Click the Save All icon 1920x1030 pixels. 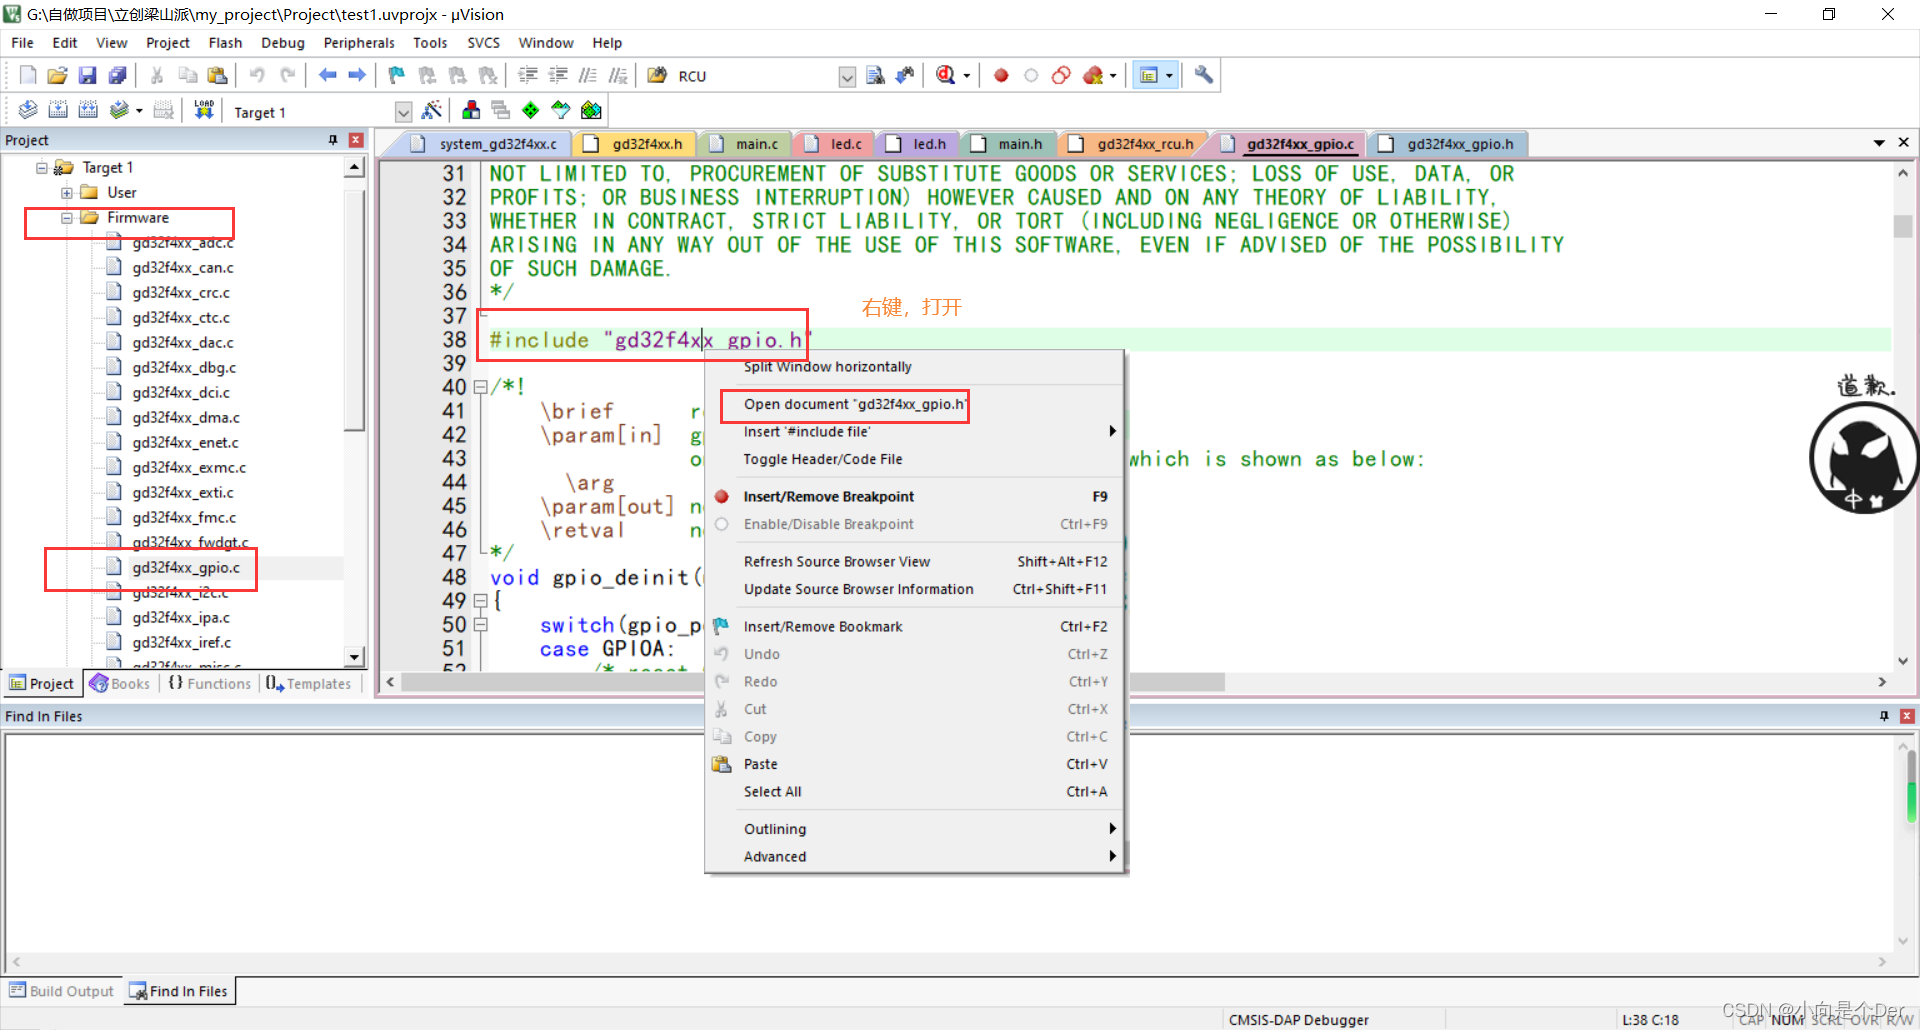click(x=118, y=75)
